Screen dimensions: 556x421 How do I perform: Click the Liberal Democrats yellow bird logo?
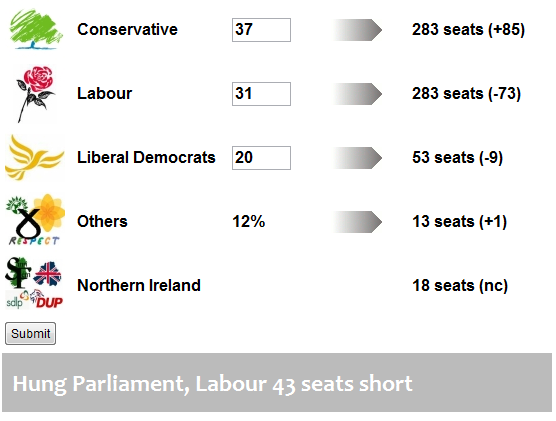(35, 157)
